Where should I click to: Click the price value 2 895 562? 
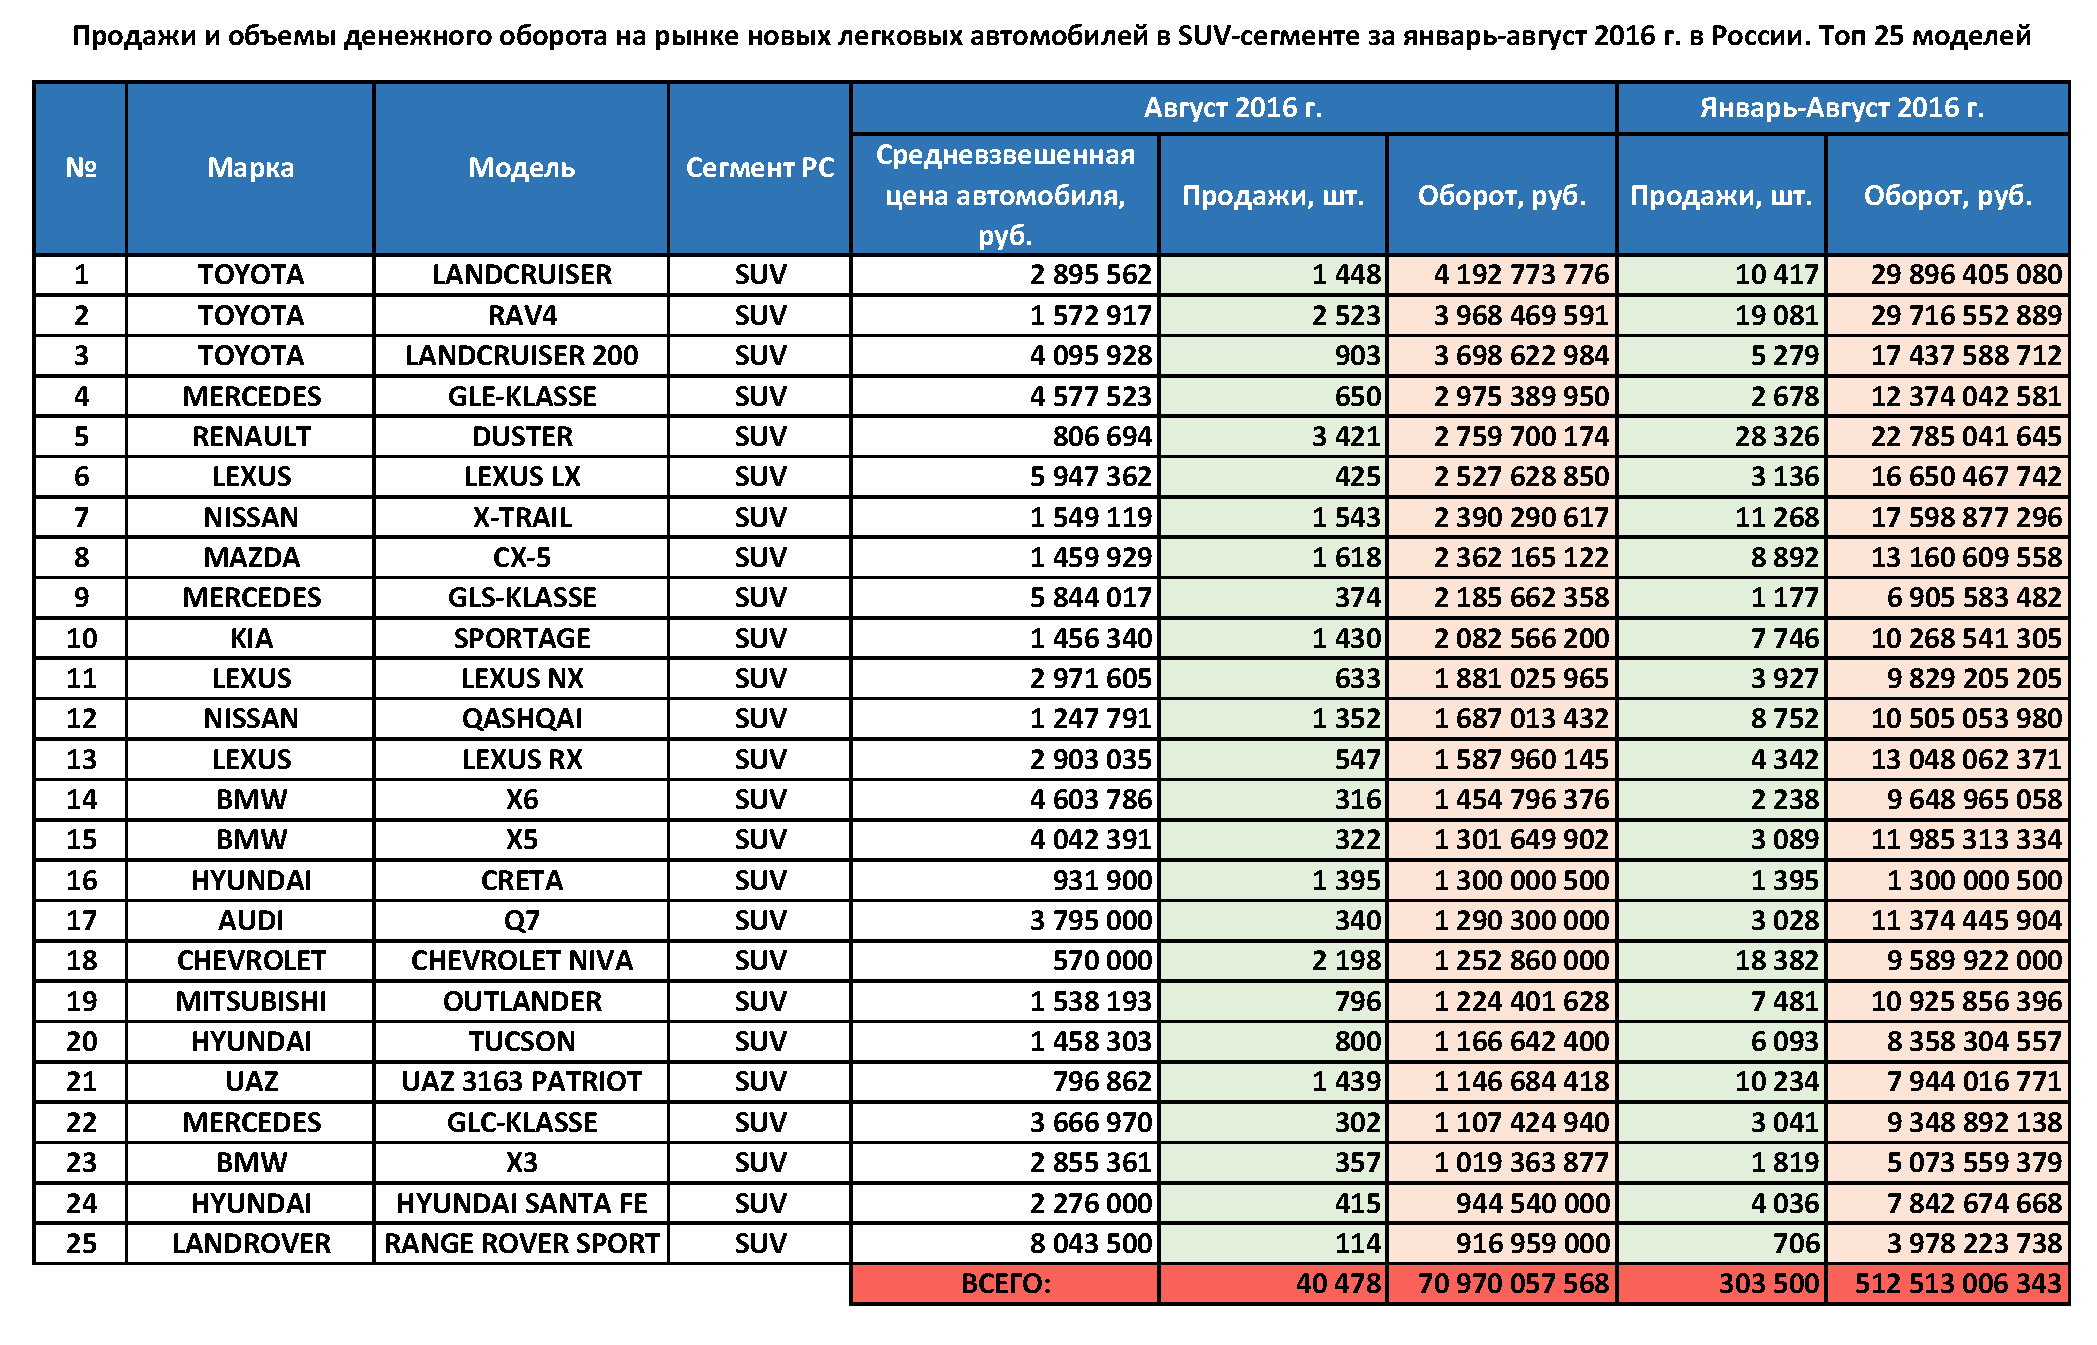[1005, 275]
